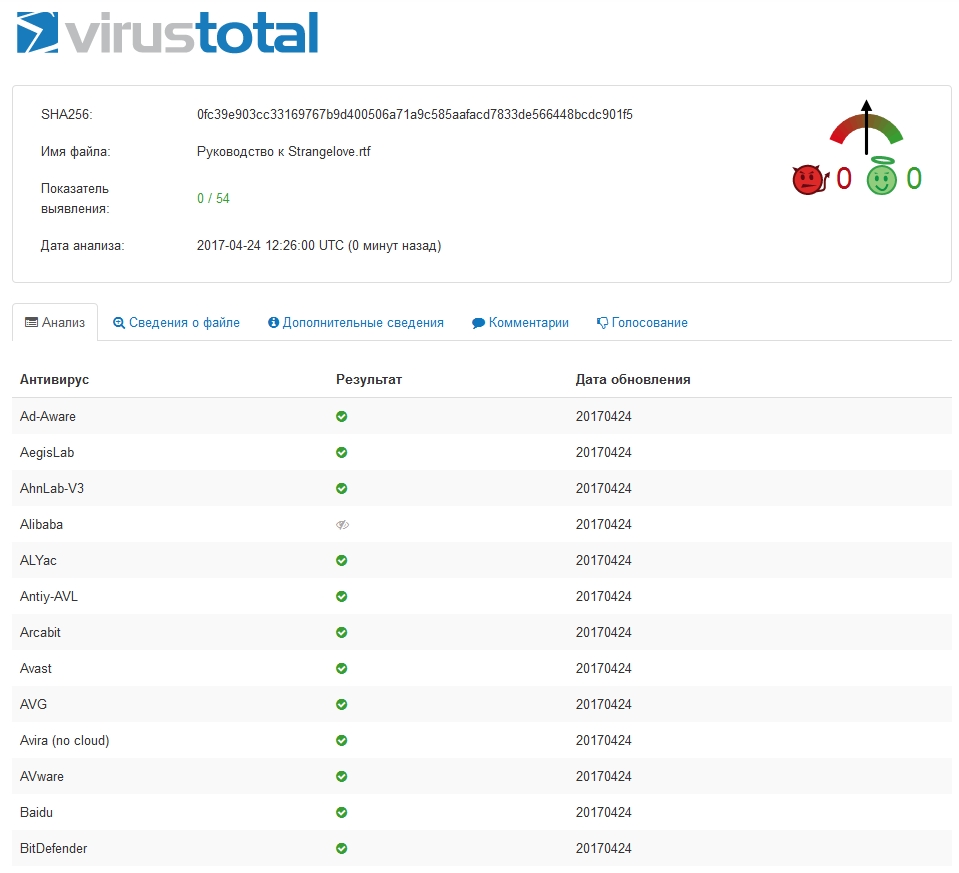The image size is (959, 873).
Task: Open the Дополнительные сведения tab
Action: pos(356,322)
